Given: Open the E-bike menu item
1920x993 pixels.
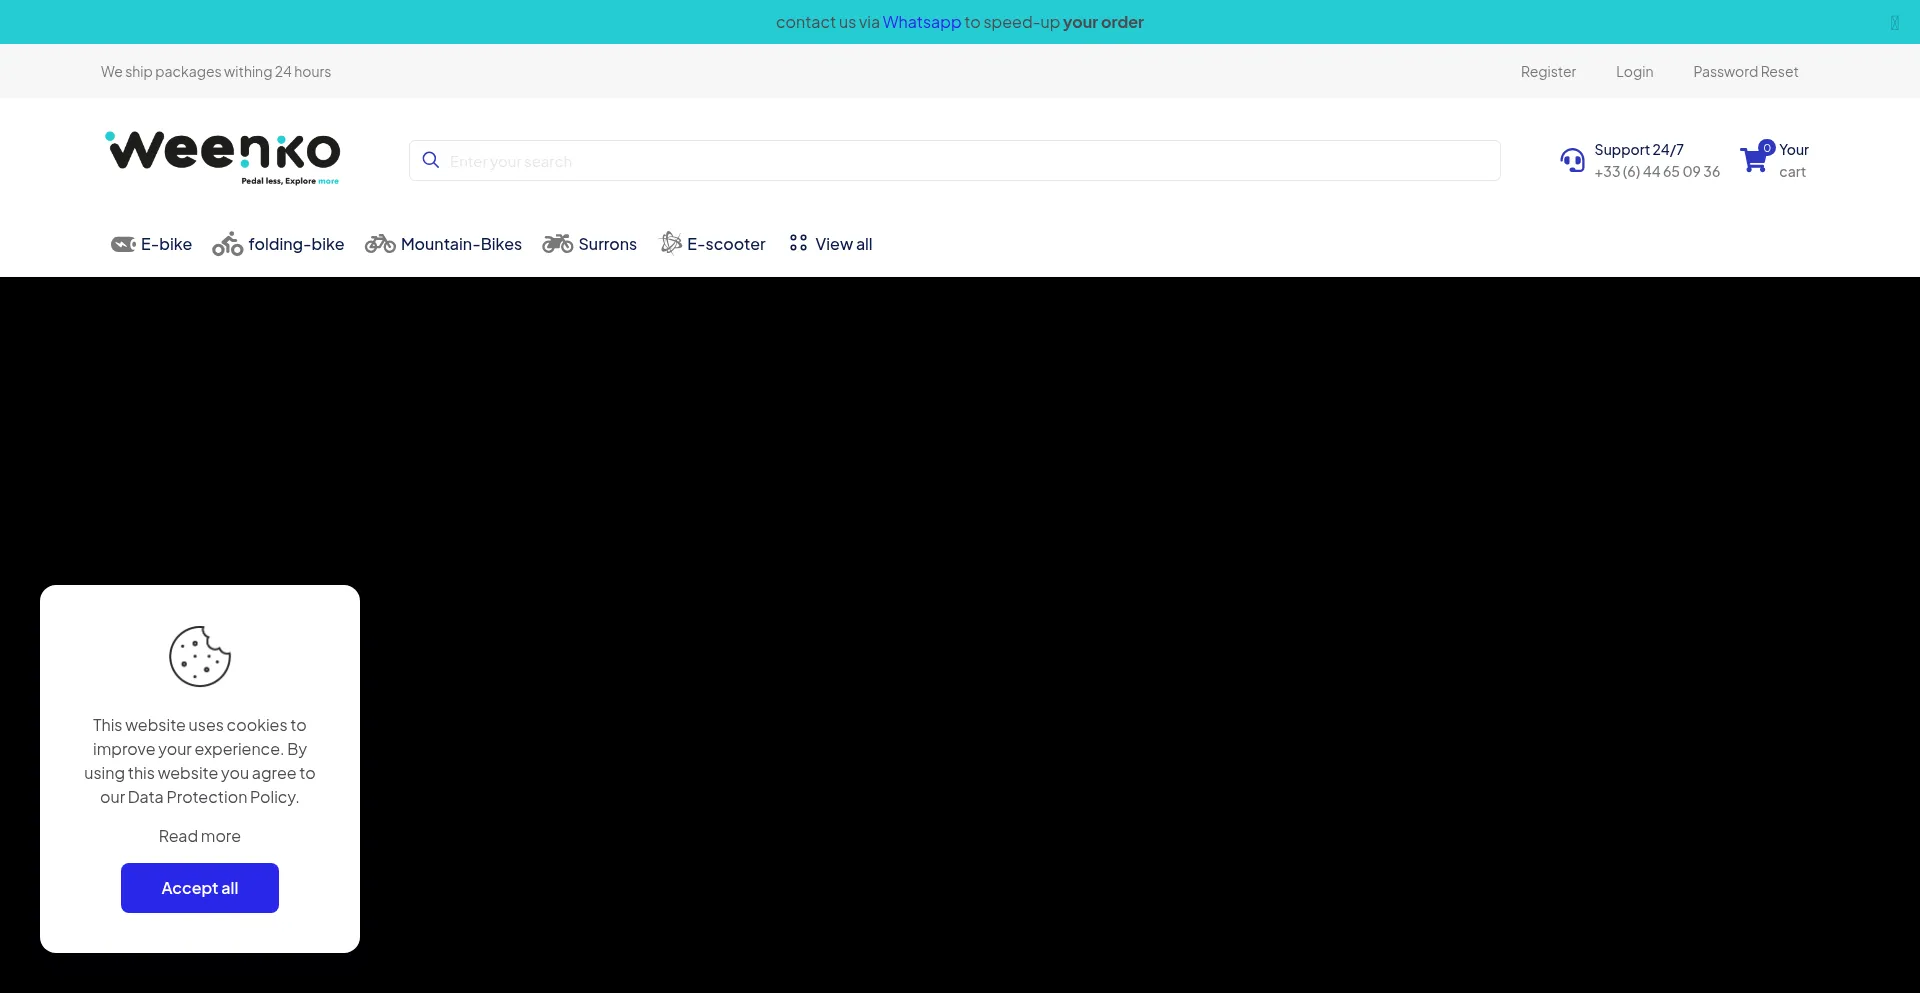Looking at the screenshot, I should [151, 244].
